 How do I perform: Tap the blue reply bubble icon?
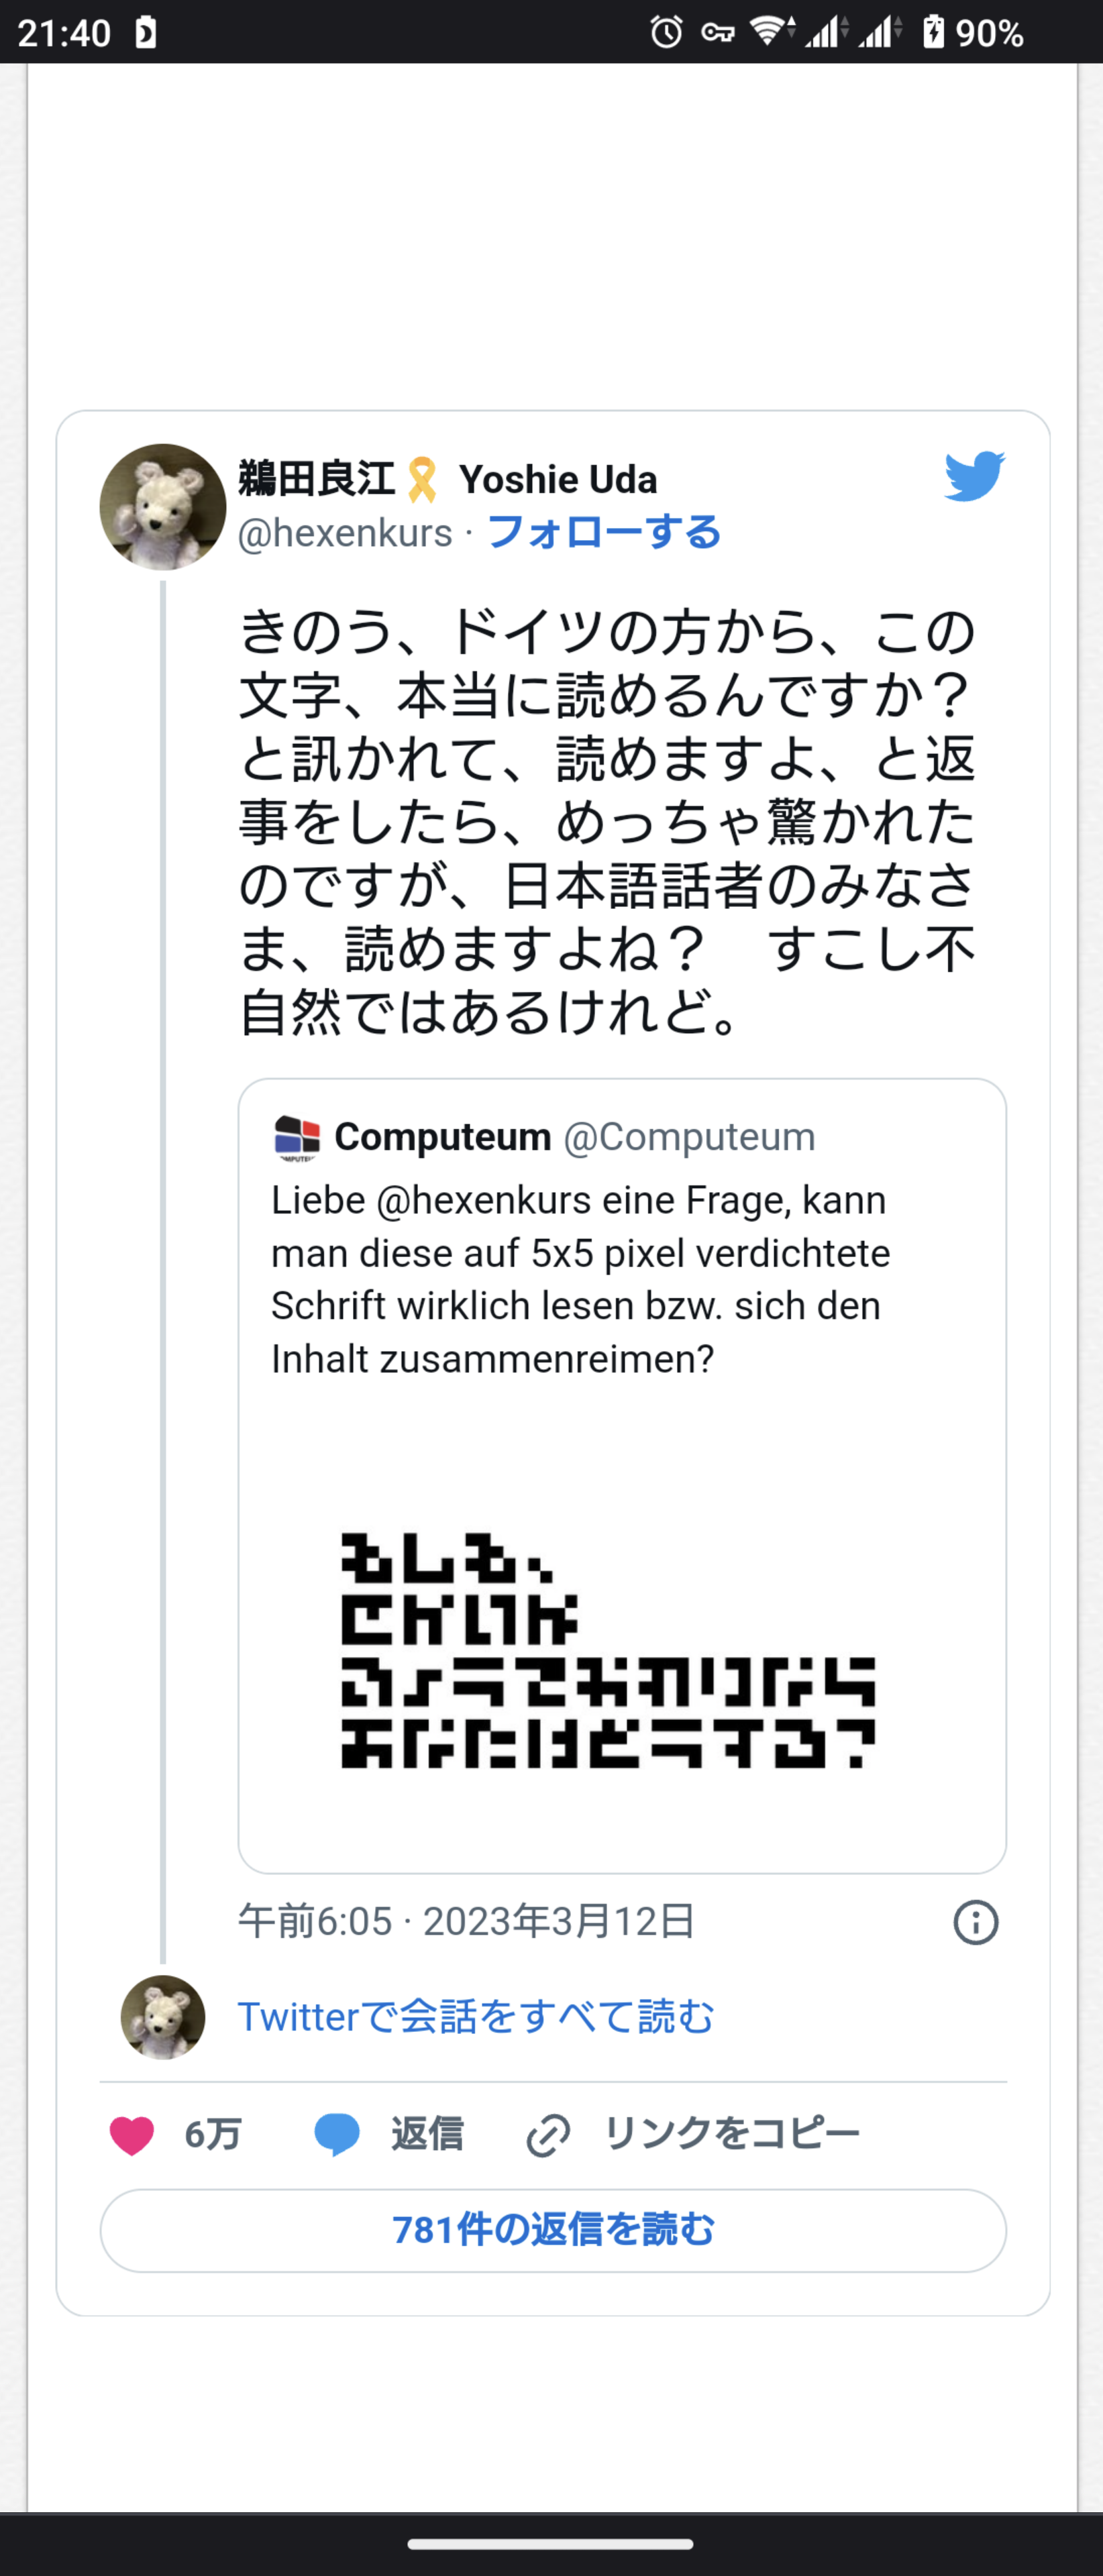click(x=337, y=2135)
